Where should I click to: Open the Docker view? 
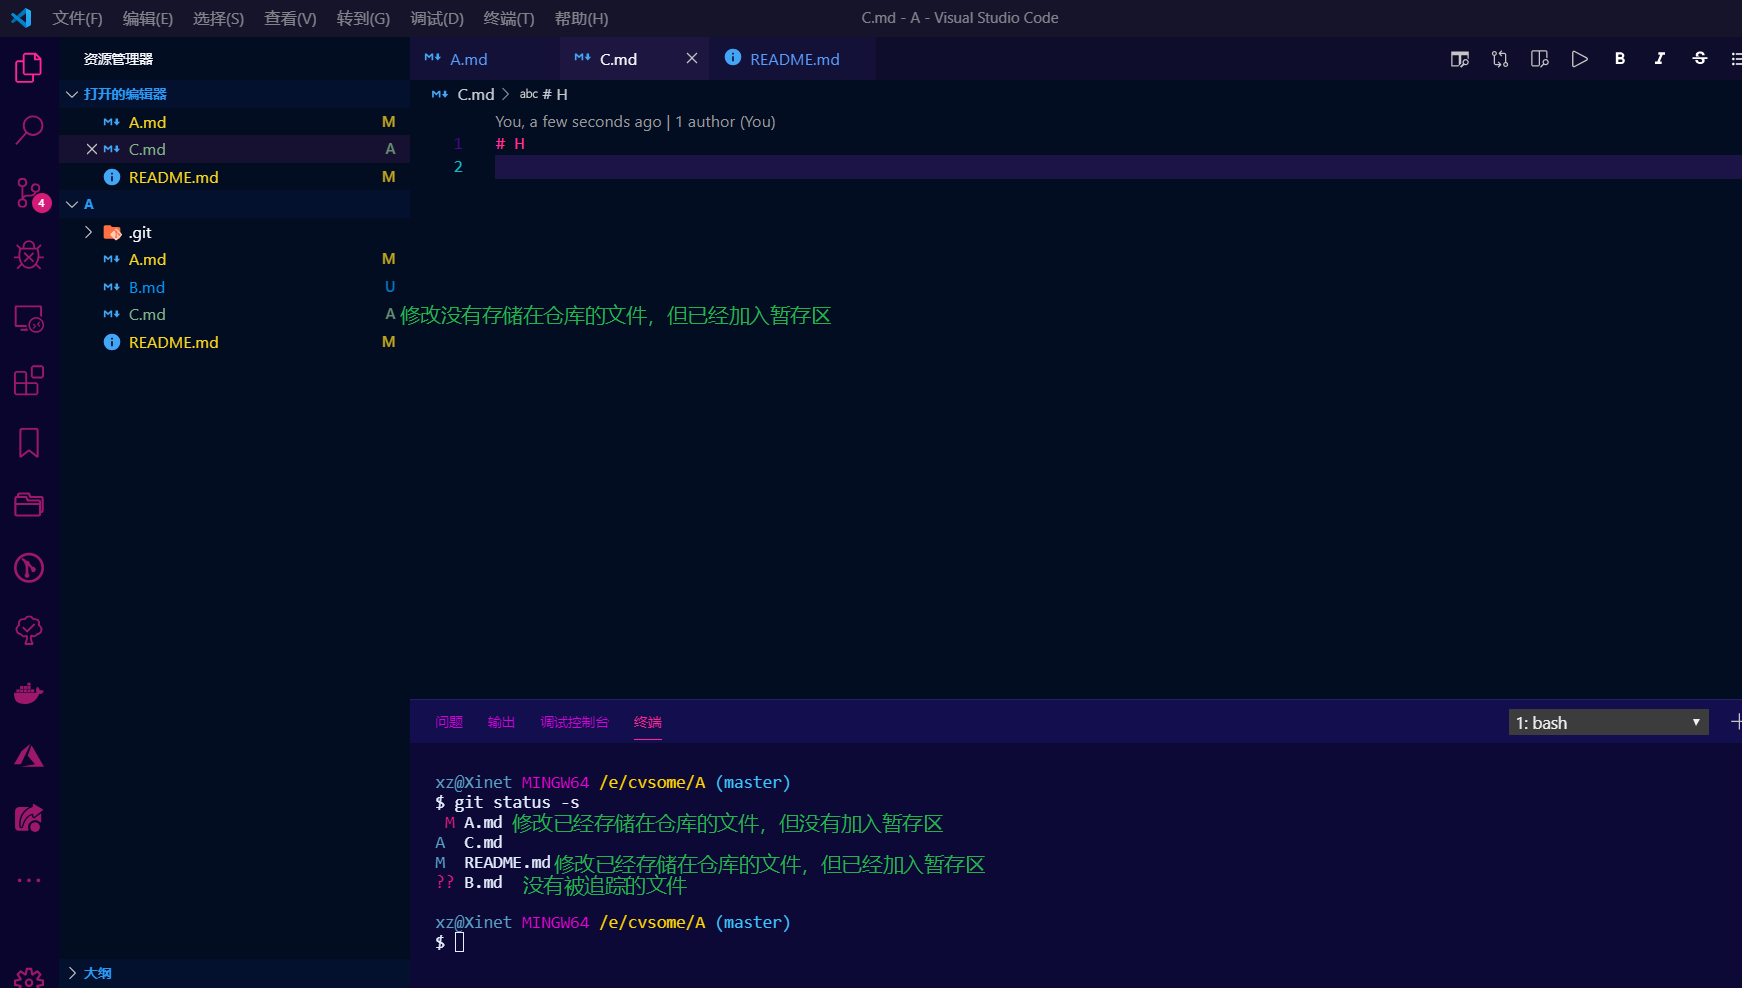[x=29, y=693]
